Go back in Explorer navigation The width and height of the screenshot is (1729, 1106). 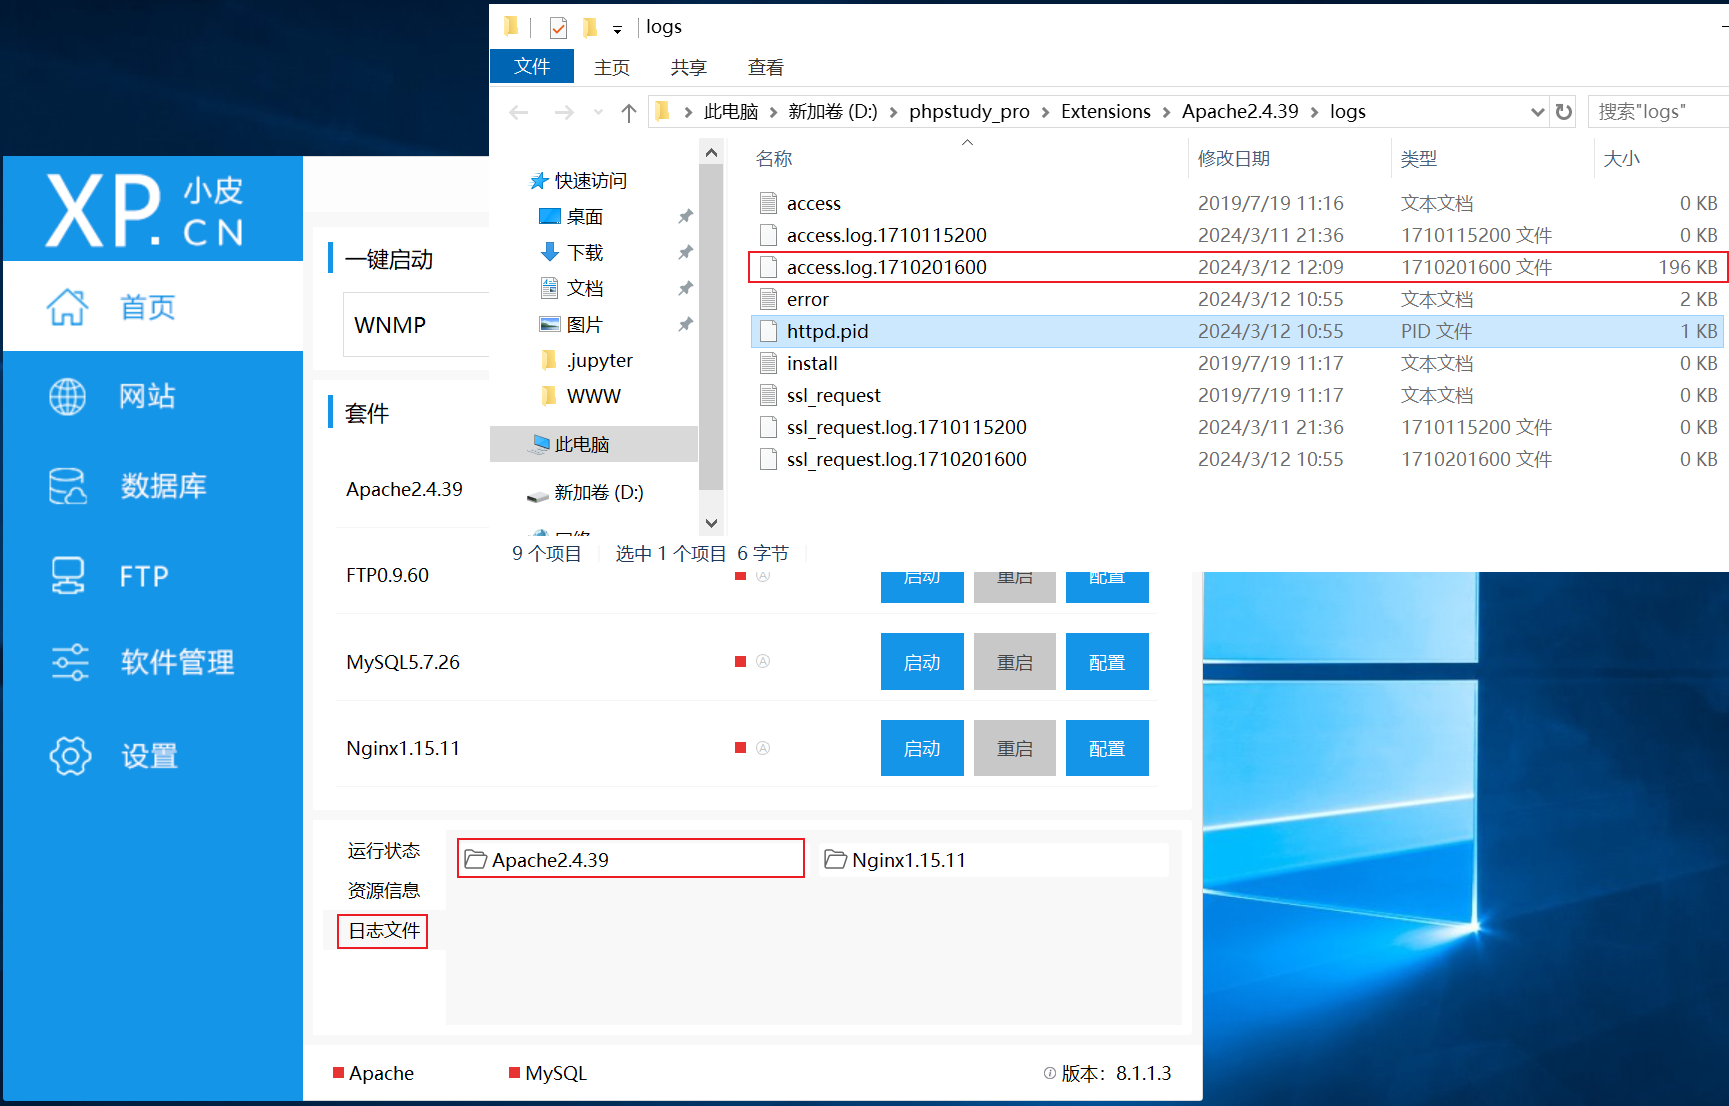pos(518,112)
